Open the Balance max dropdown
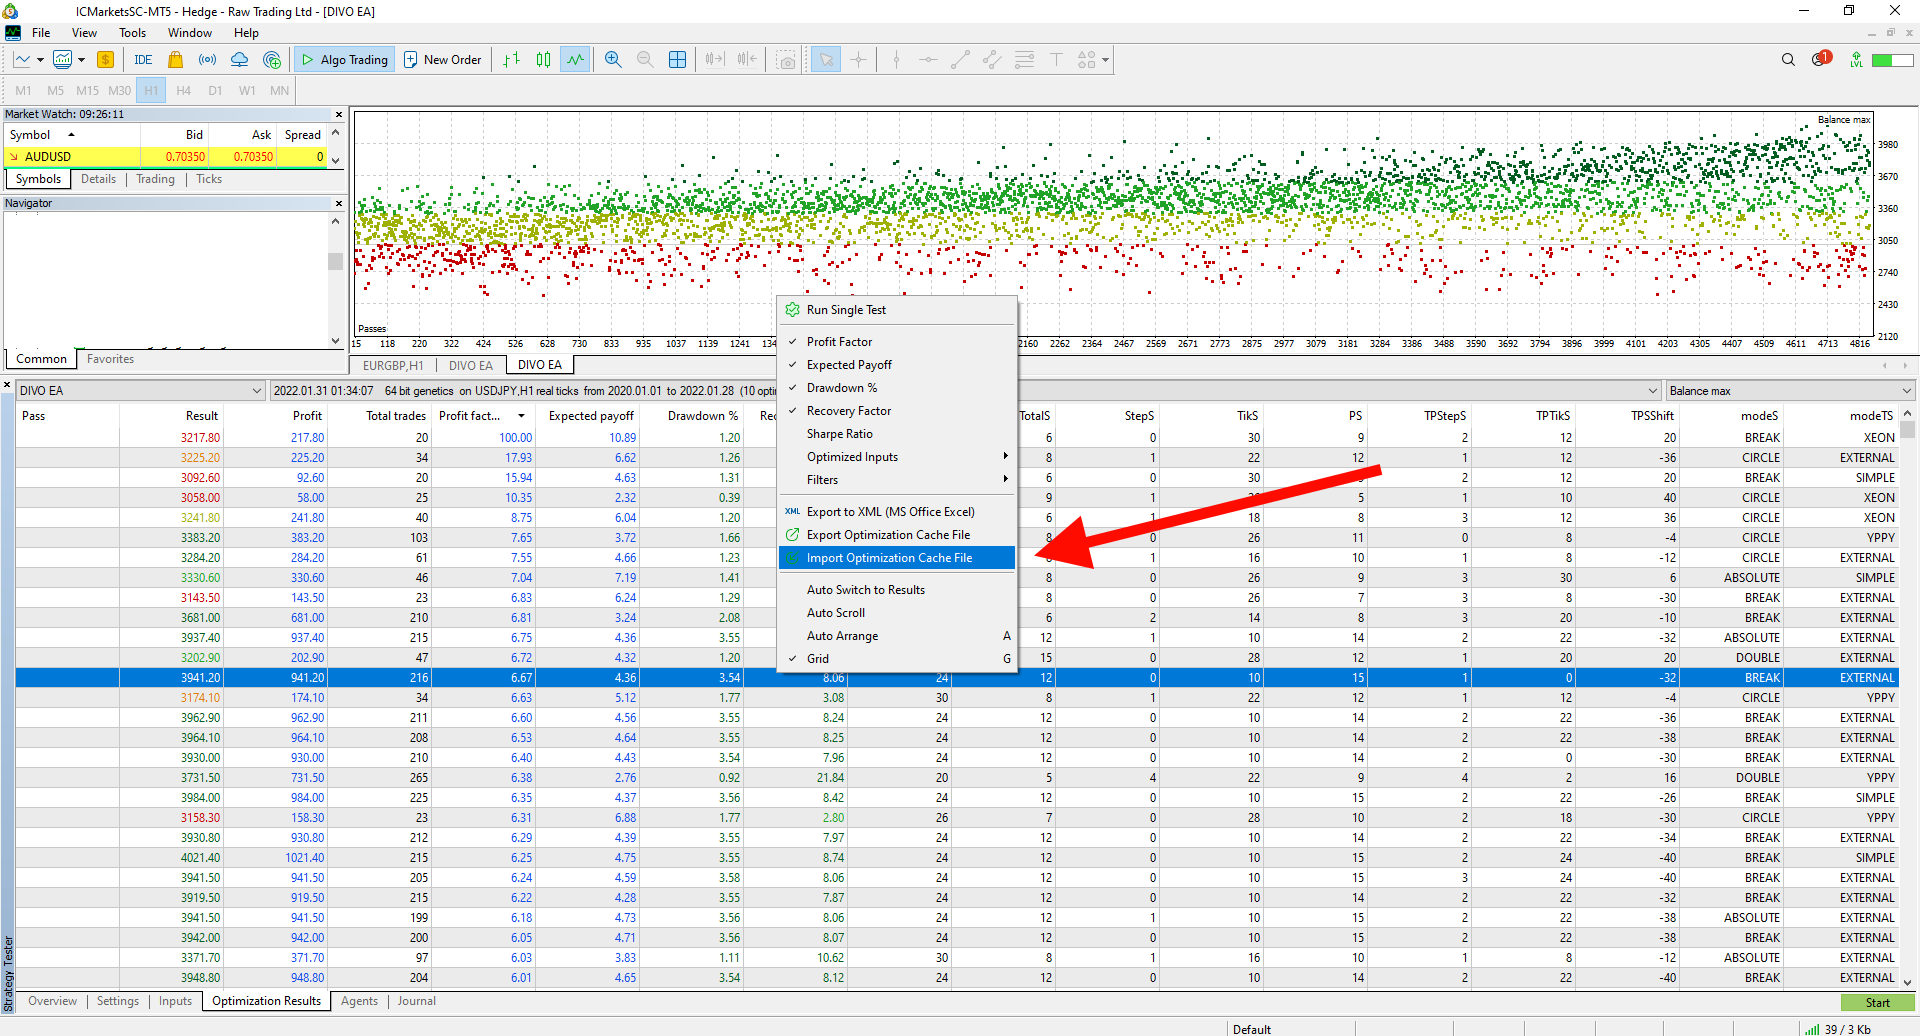The image size is (1920, 1036). (1788, 391)
